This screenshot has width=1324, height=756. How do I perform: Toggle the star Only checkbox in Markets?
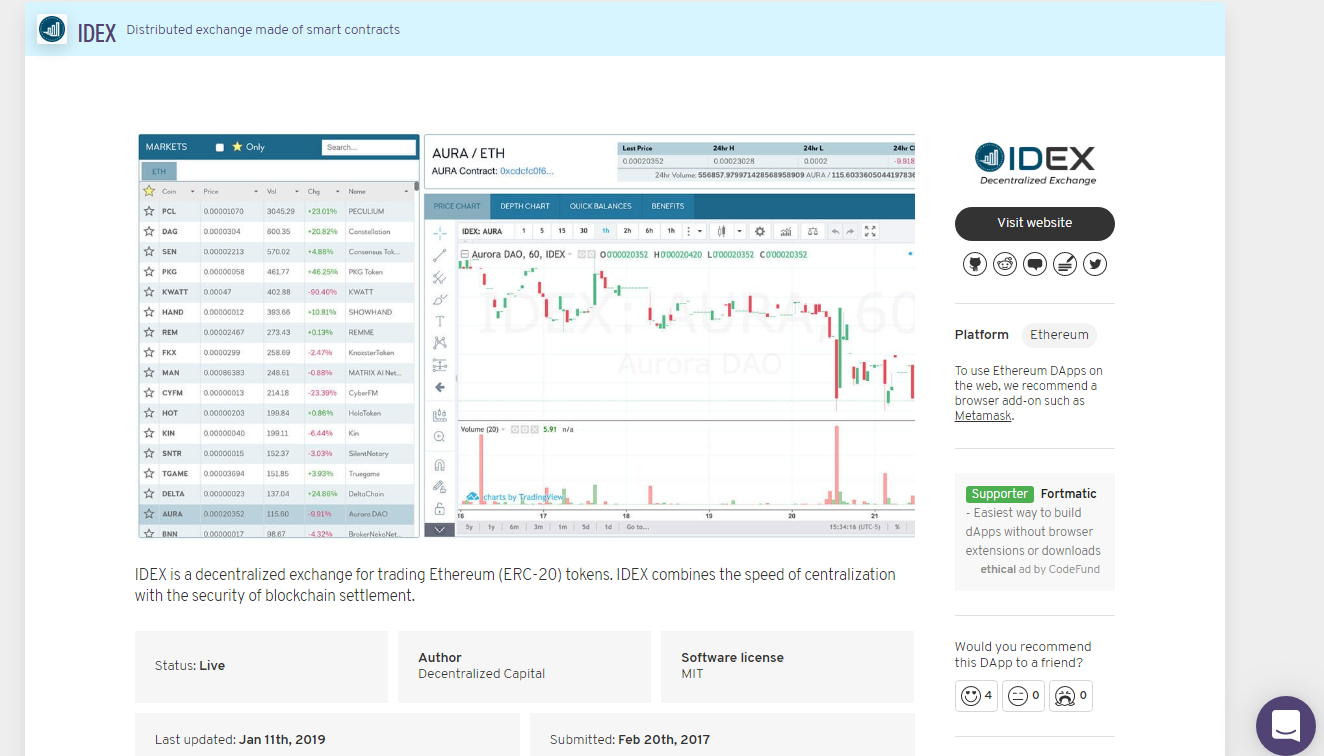[x=220, y=147]
